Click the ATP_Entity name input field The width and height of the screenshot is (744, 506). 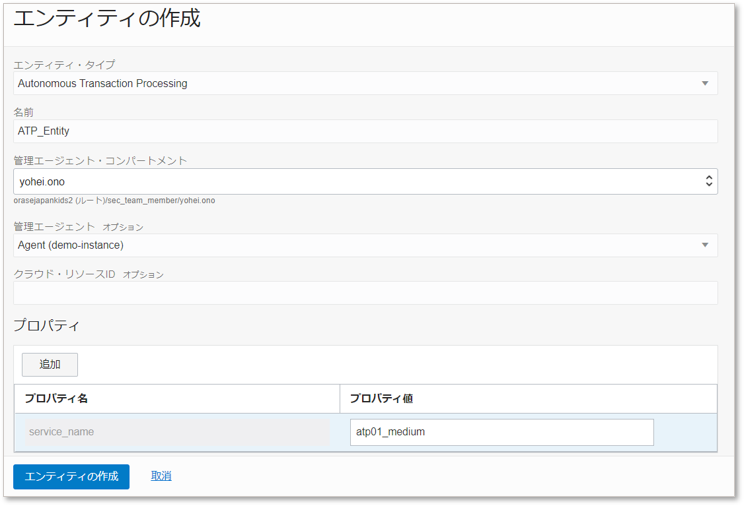pos(364,131)
